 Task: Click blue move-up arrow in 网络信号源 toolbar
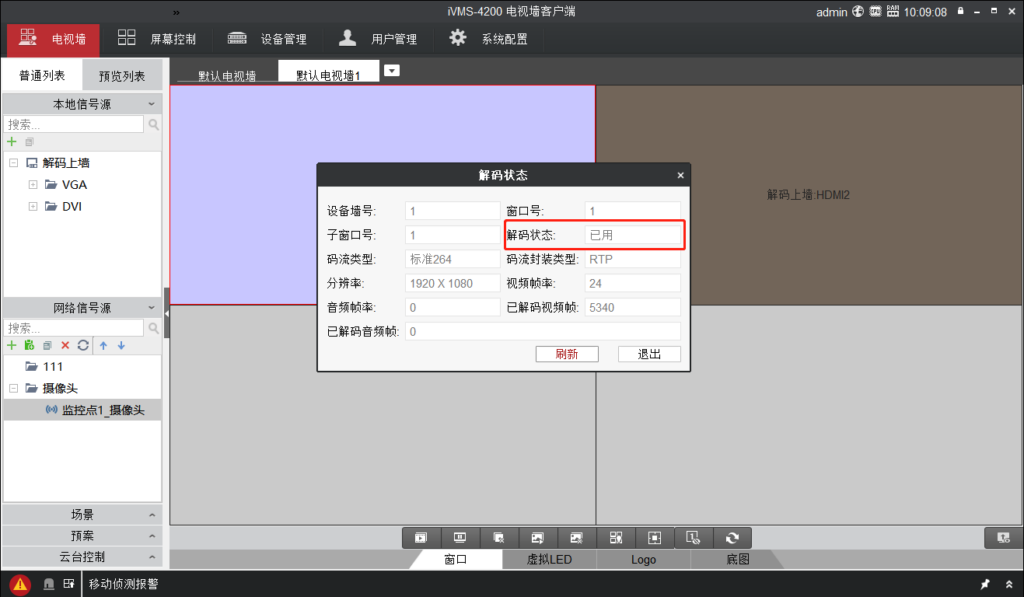(x=102, y=345)
